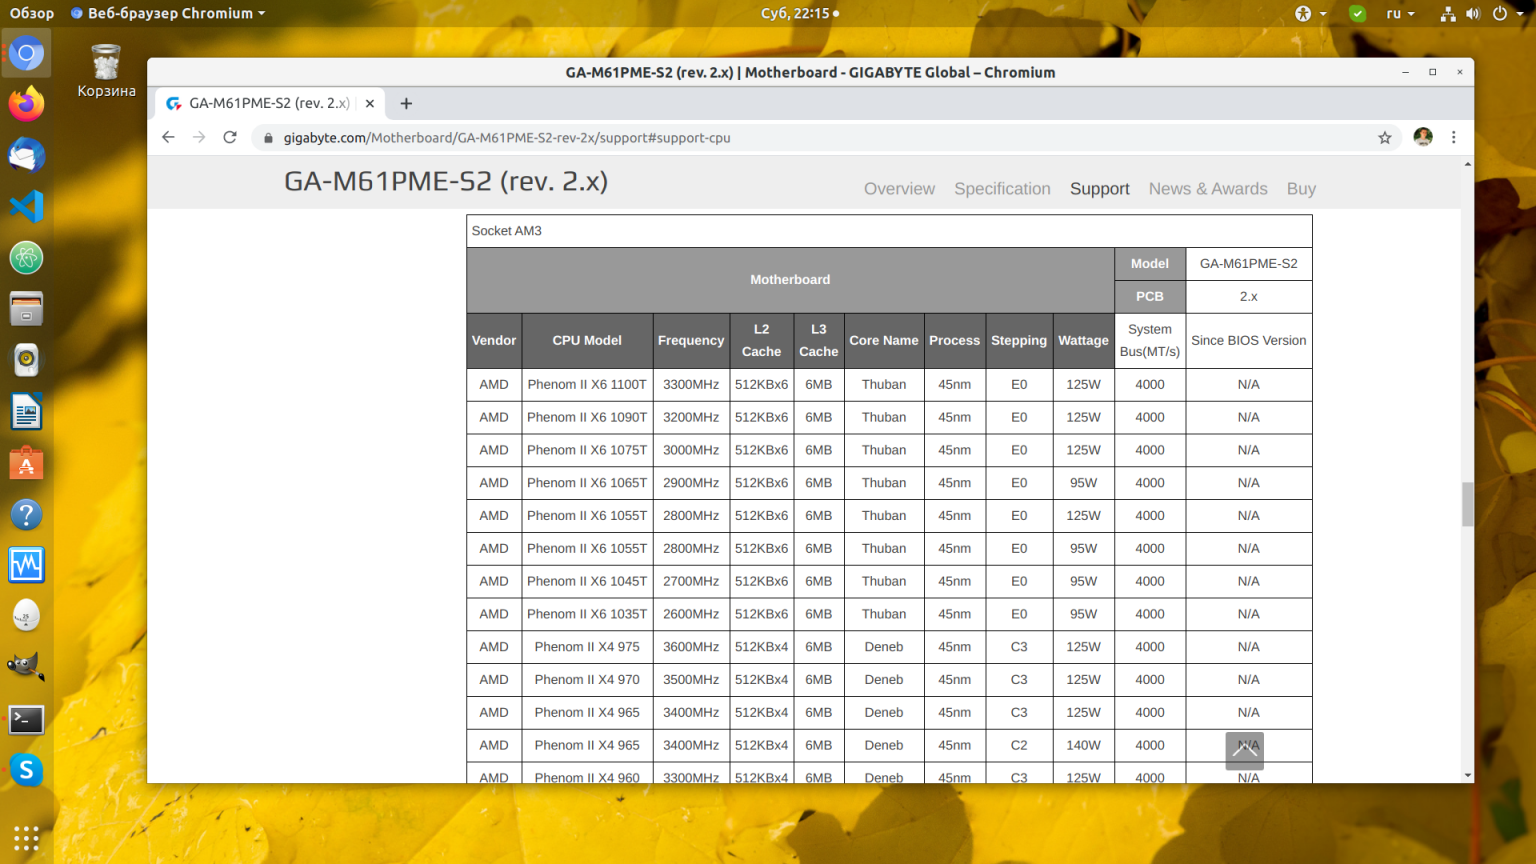
Task: Open the Chromium app menu in top bar
Action: (x=168, y=13)
